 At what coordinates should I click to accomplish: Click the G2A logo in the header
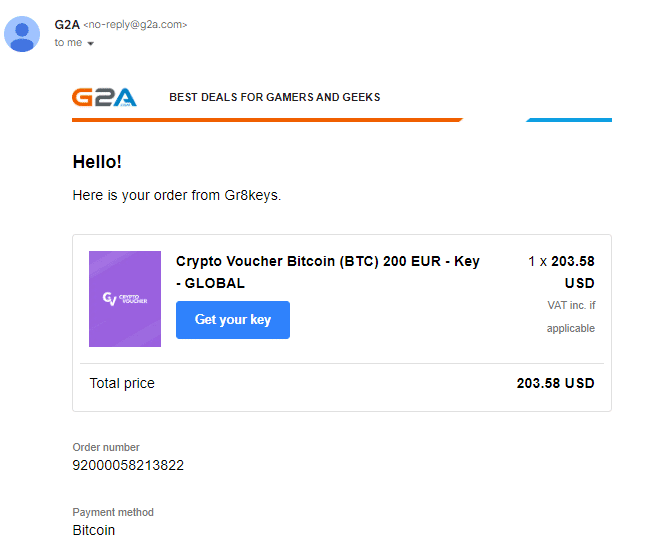(x=104, y=97)
